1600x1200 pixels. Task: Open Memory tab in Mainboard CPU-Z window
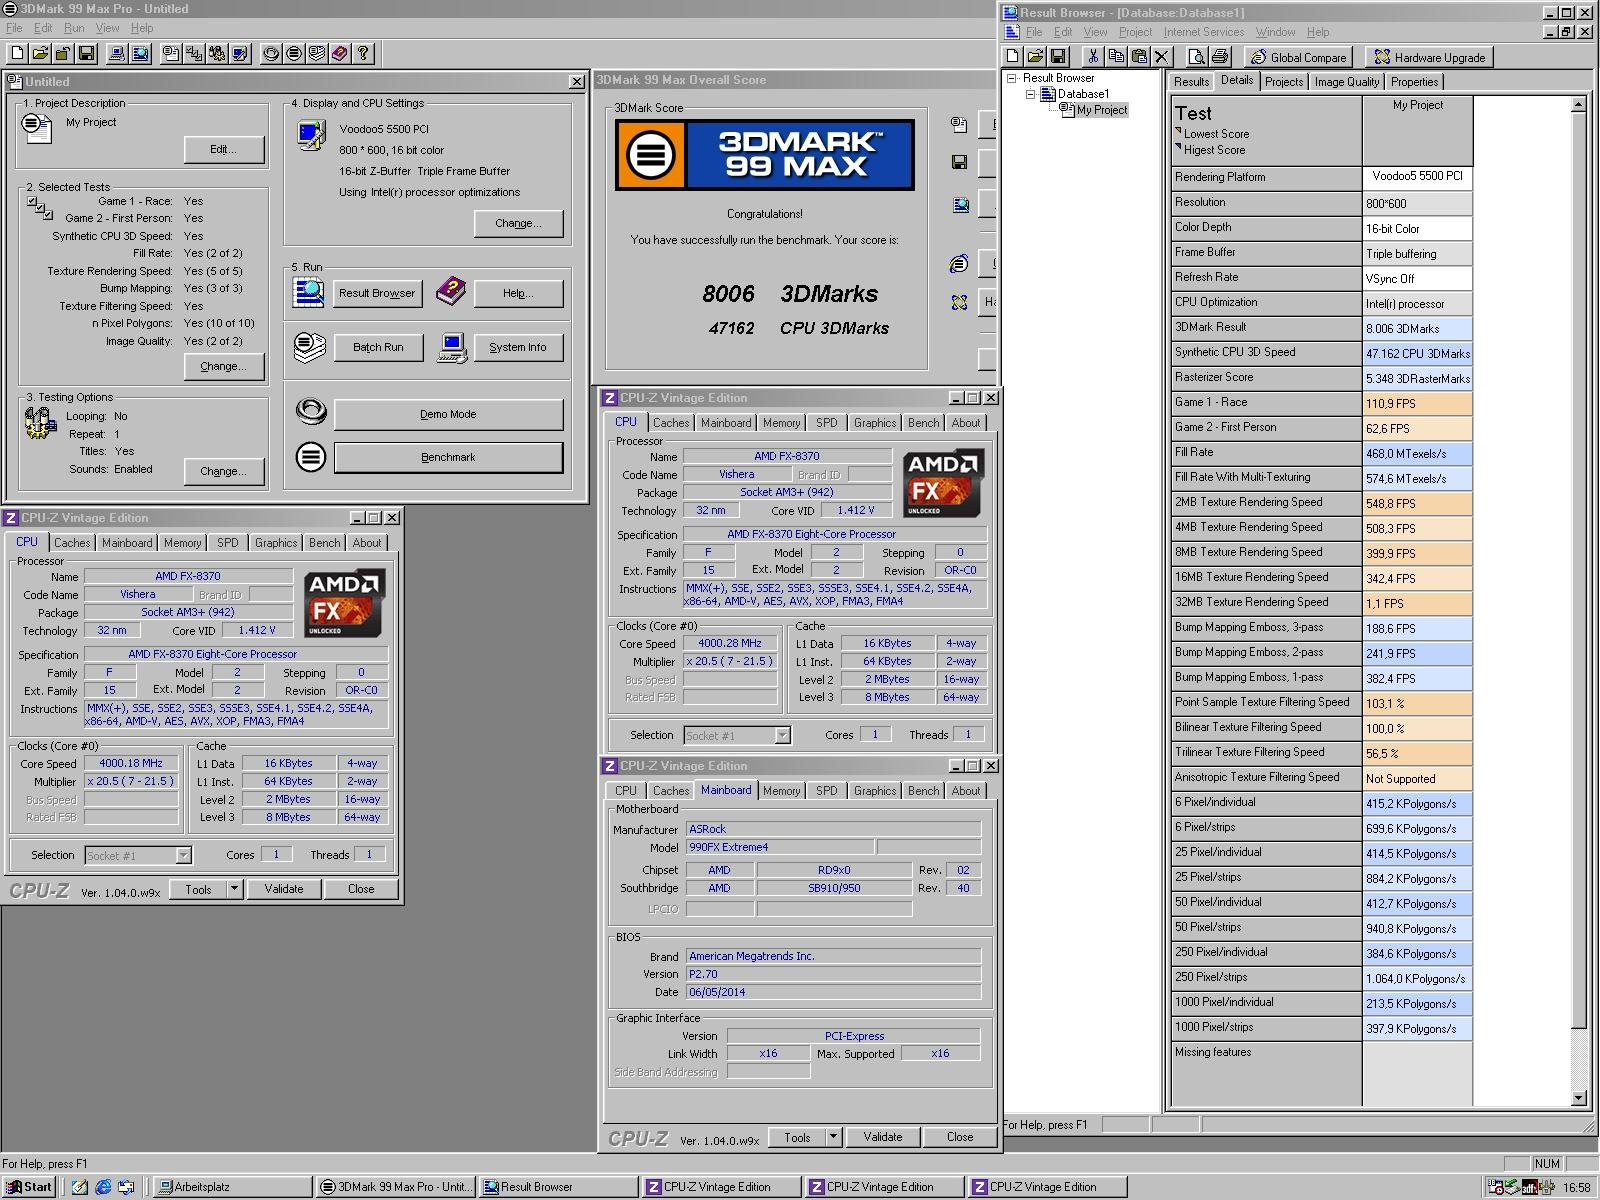click(781, 791)
